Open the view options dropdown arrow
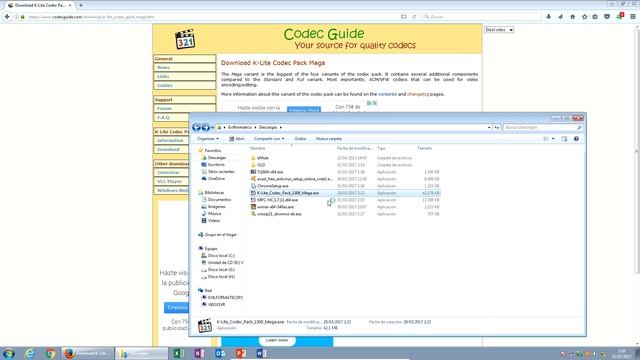This screenshot has height=360, width=640. point(553,139)
